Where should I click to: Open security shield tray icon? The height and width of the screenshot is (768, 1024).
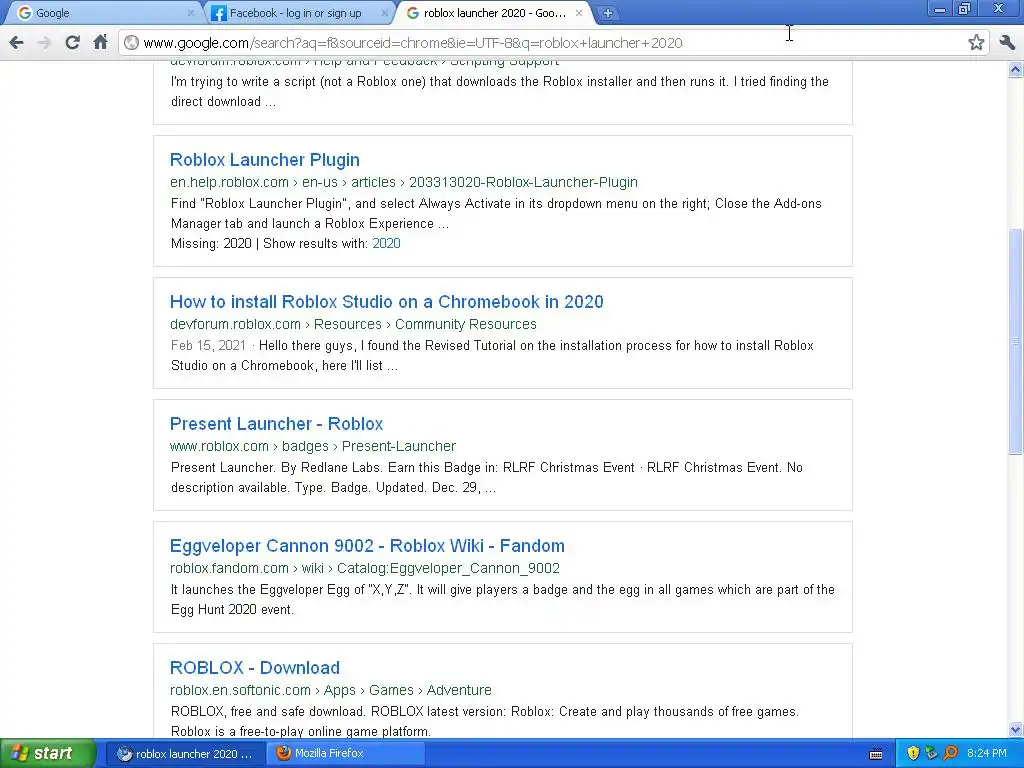click(x=913, y=754)
